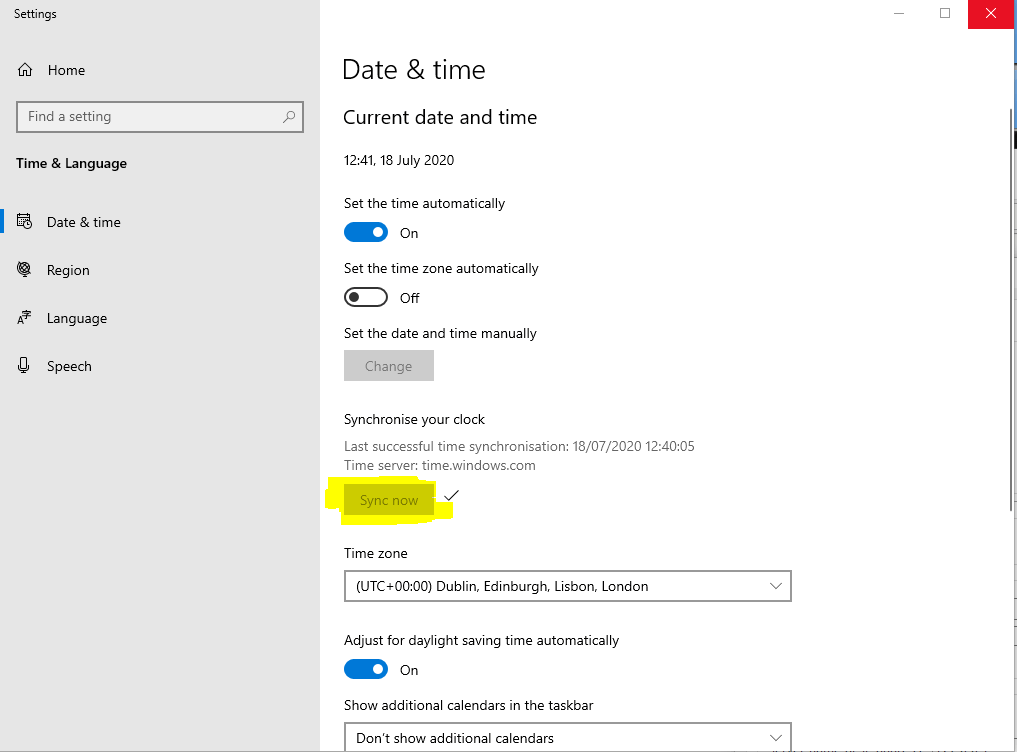Toggle daylight saving time adjustment switch
This screenshot has height=752, width=1017.
click(x=366, y=669)
